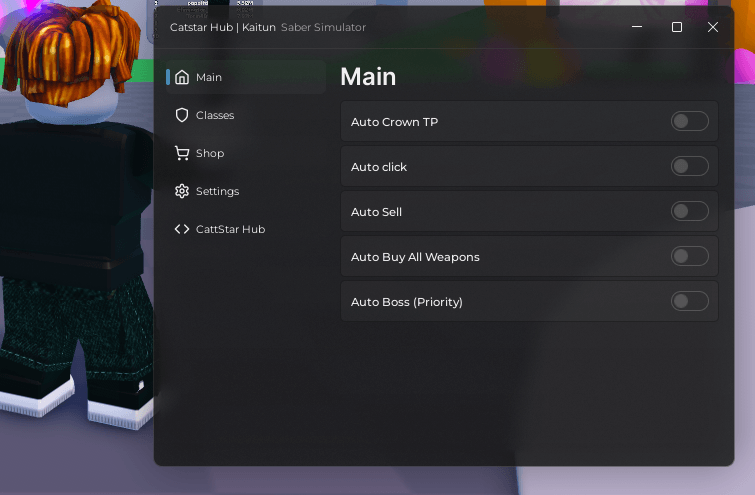Screen dimensions: 755x495
Task: Open the Shop tab label
Action: tap(210, 153)
